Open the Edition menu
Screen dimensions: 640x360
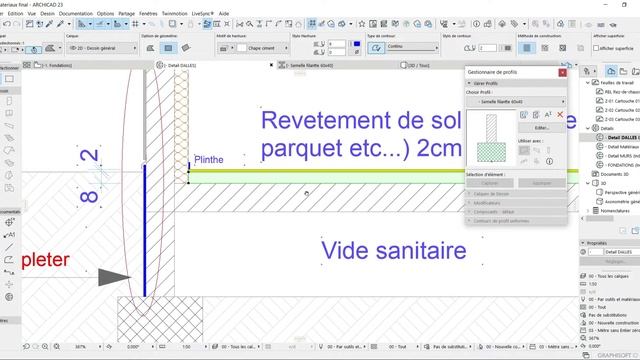point(15,13)
